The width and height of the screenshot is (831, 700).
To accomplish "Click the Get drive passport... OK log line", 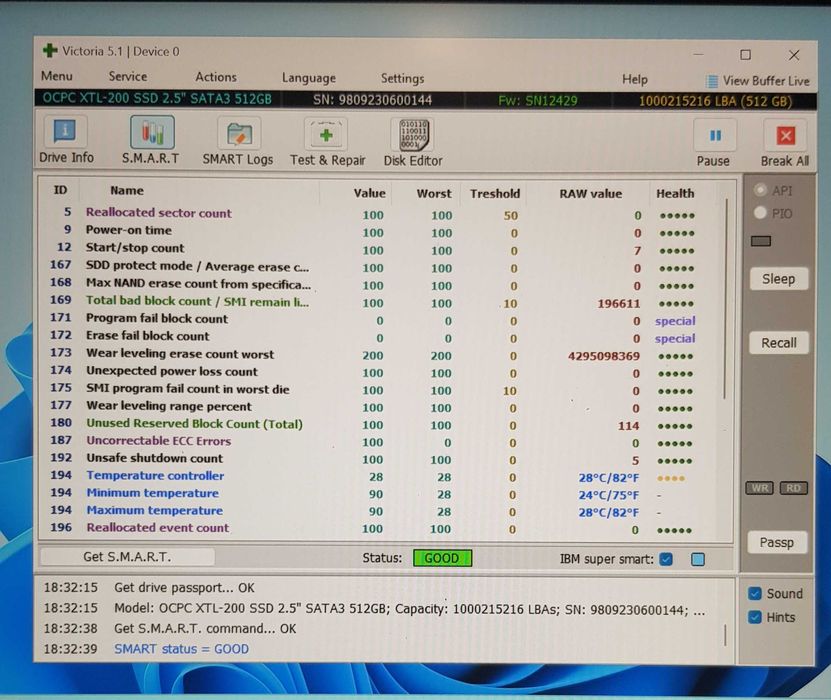I will (x=184, y=588).
